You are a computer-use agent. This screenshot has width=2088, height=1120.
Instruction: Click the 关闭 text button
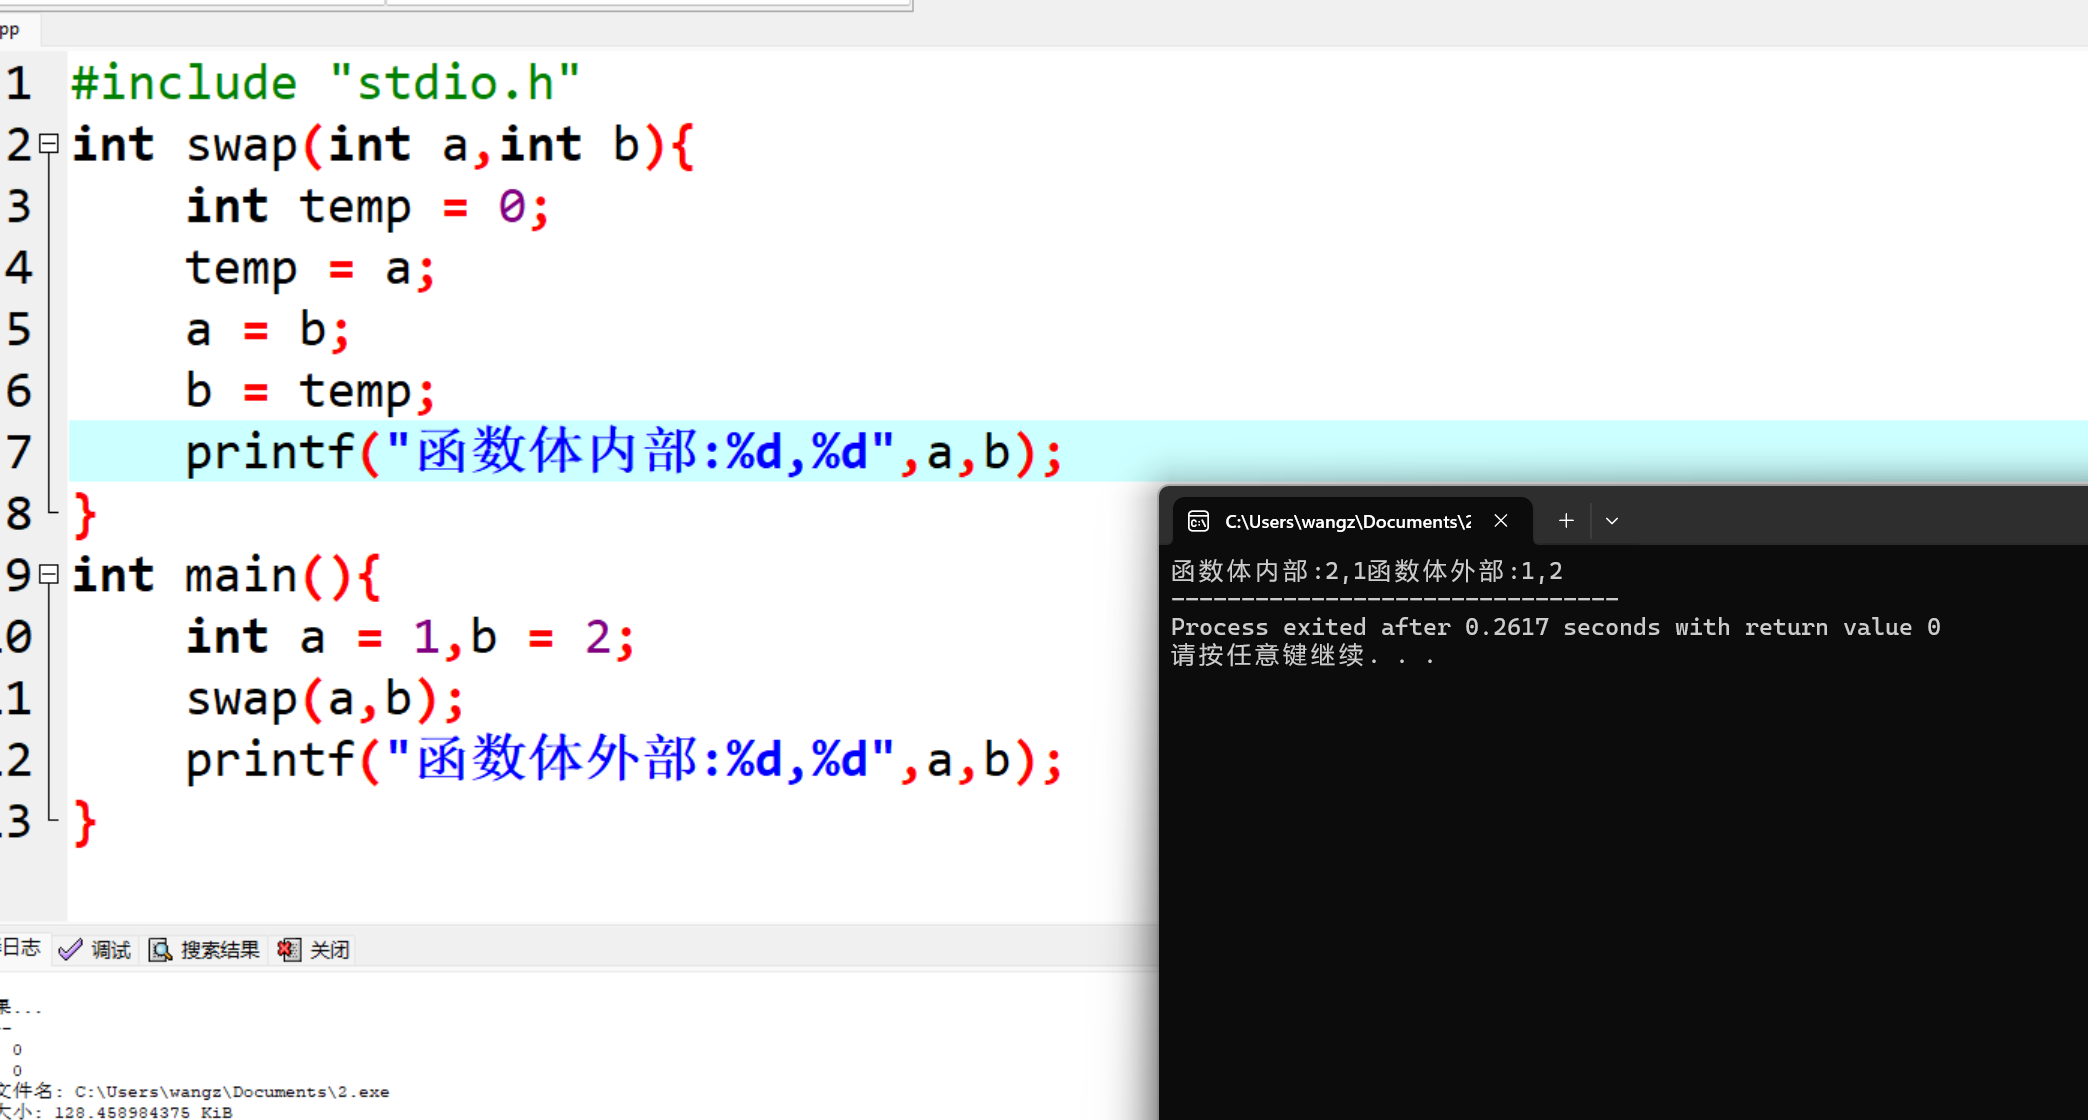pos(330,950)
